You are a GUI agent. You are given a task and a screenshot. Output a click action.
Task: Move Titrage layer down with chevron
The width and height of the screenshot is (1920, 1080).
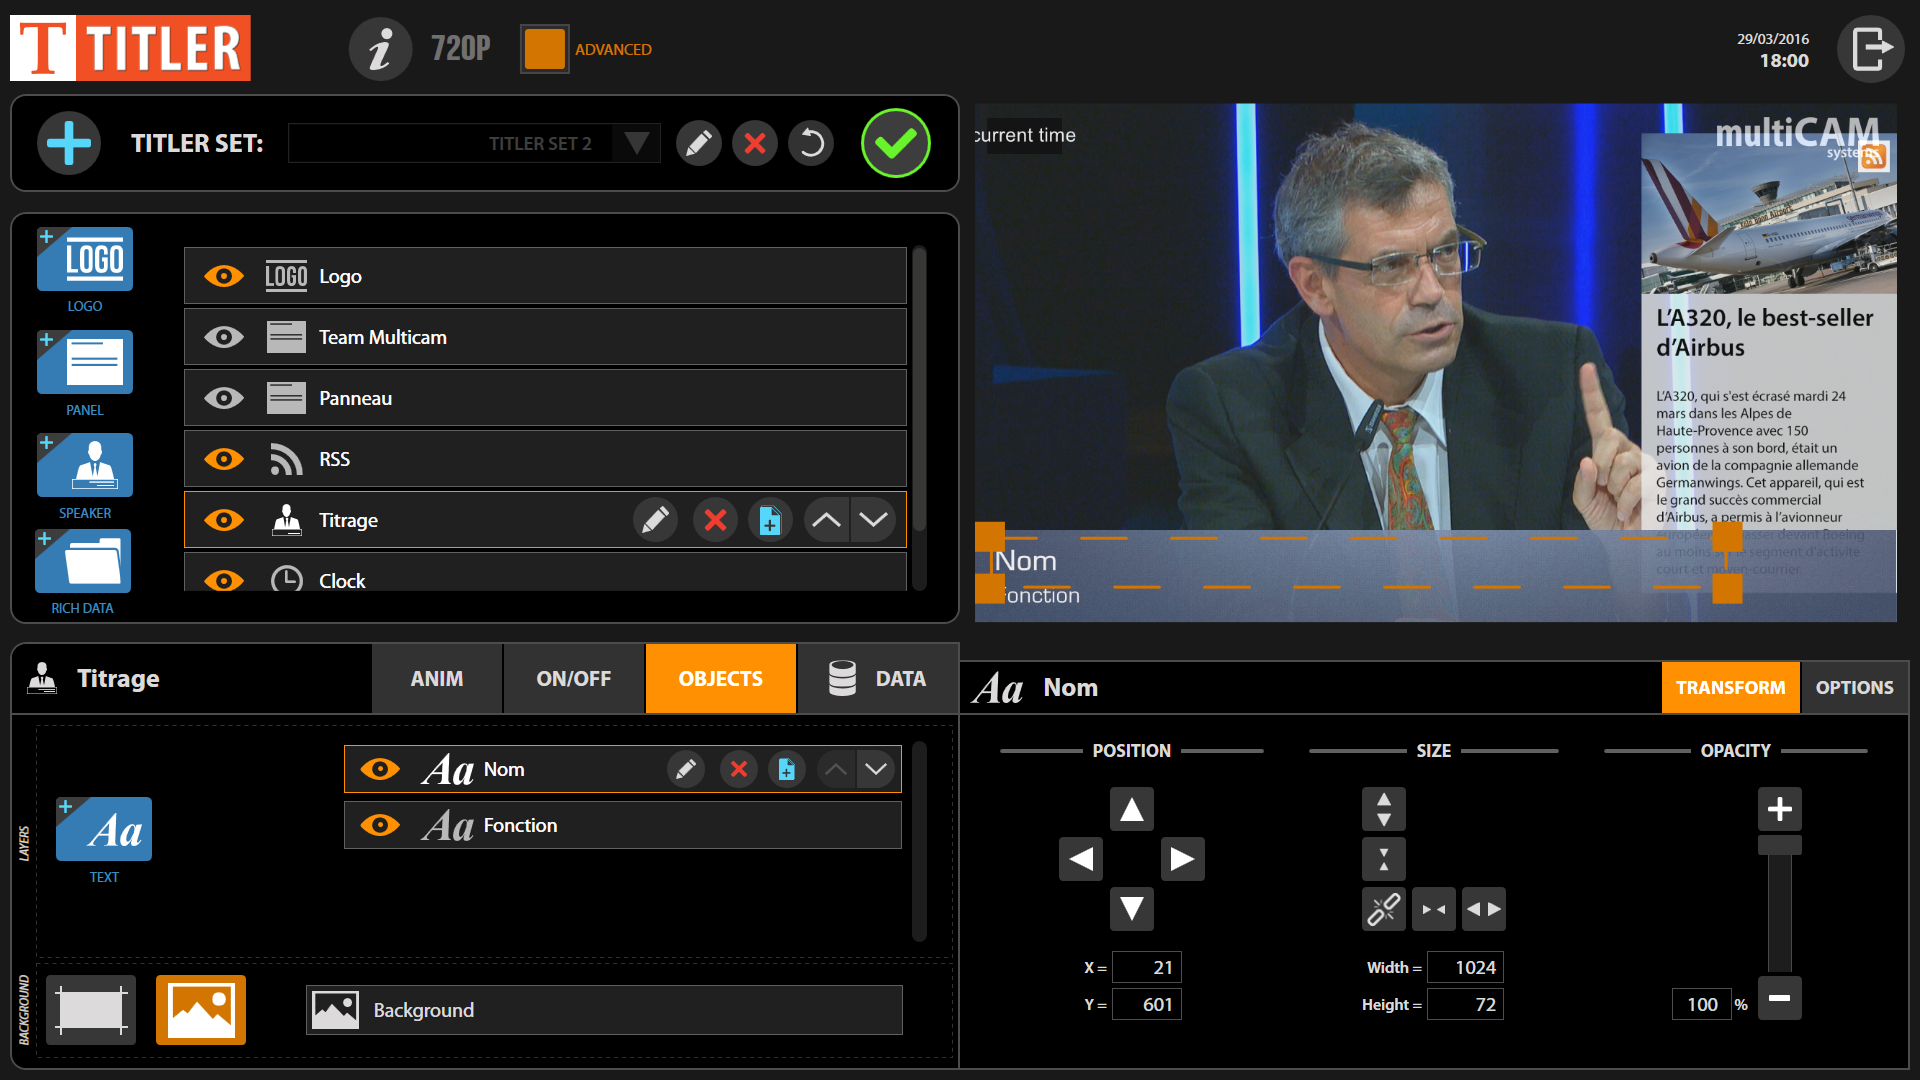point(873,520)
